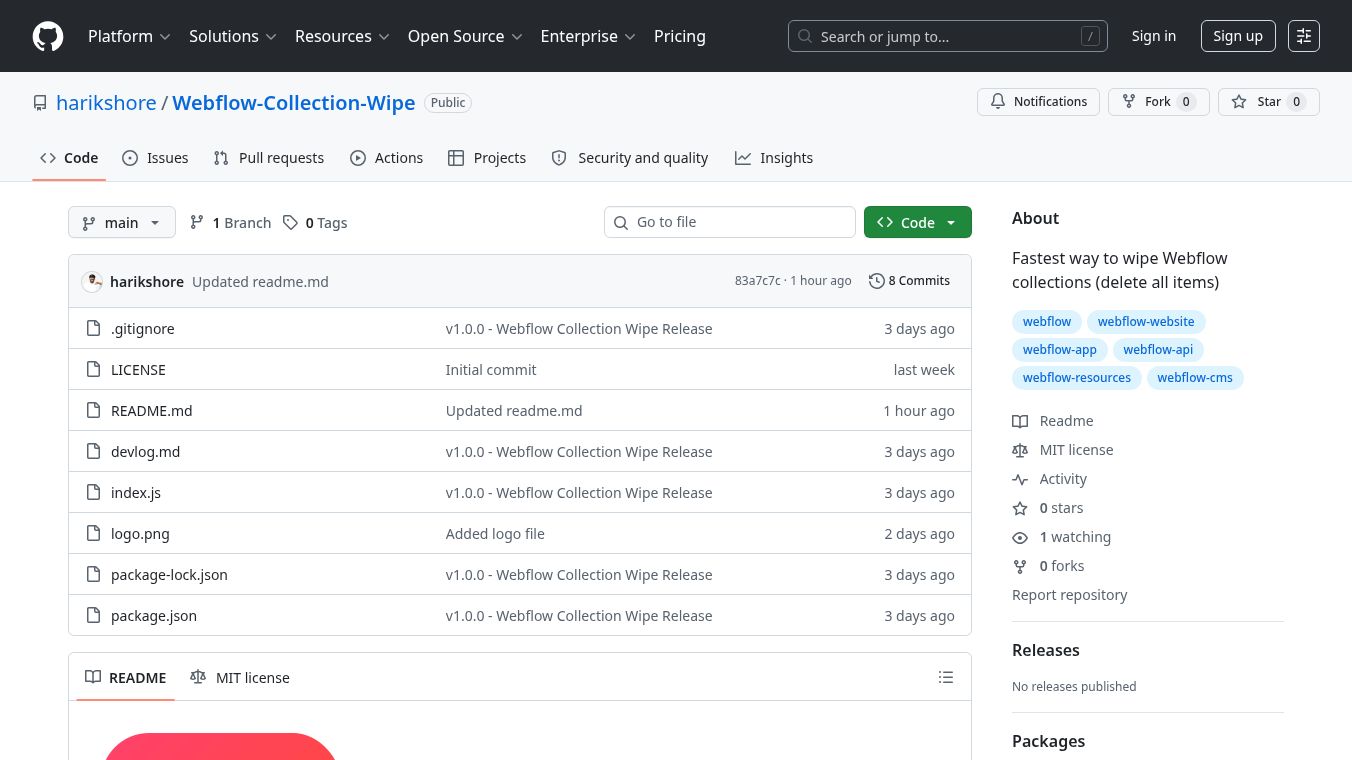Select the webflow-api topic tag
The width and height of the screenshot is (1352, 760).
tap(1158, 350)
